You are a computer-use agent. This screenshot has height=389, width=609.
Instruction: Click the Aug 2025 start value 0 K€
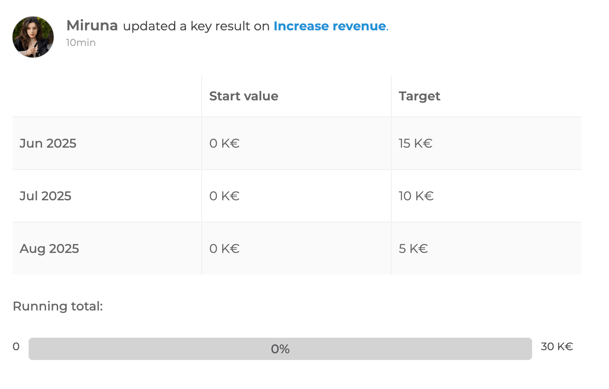(x=224, y=248)
